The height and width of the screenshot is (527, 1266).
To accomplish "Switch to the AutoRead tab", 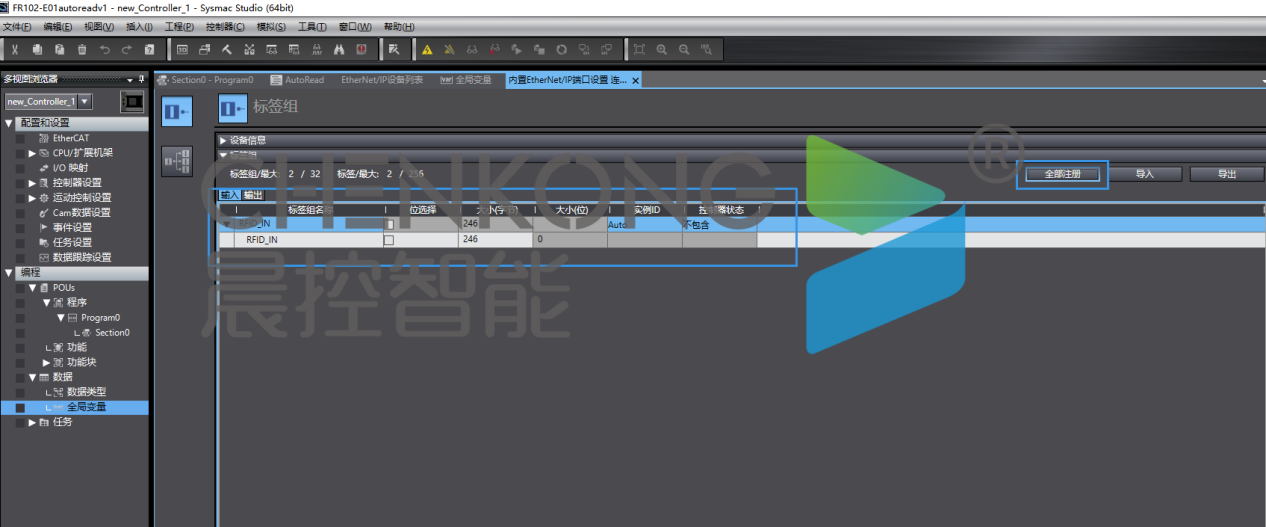I will pos(298,80).
